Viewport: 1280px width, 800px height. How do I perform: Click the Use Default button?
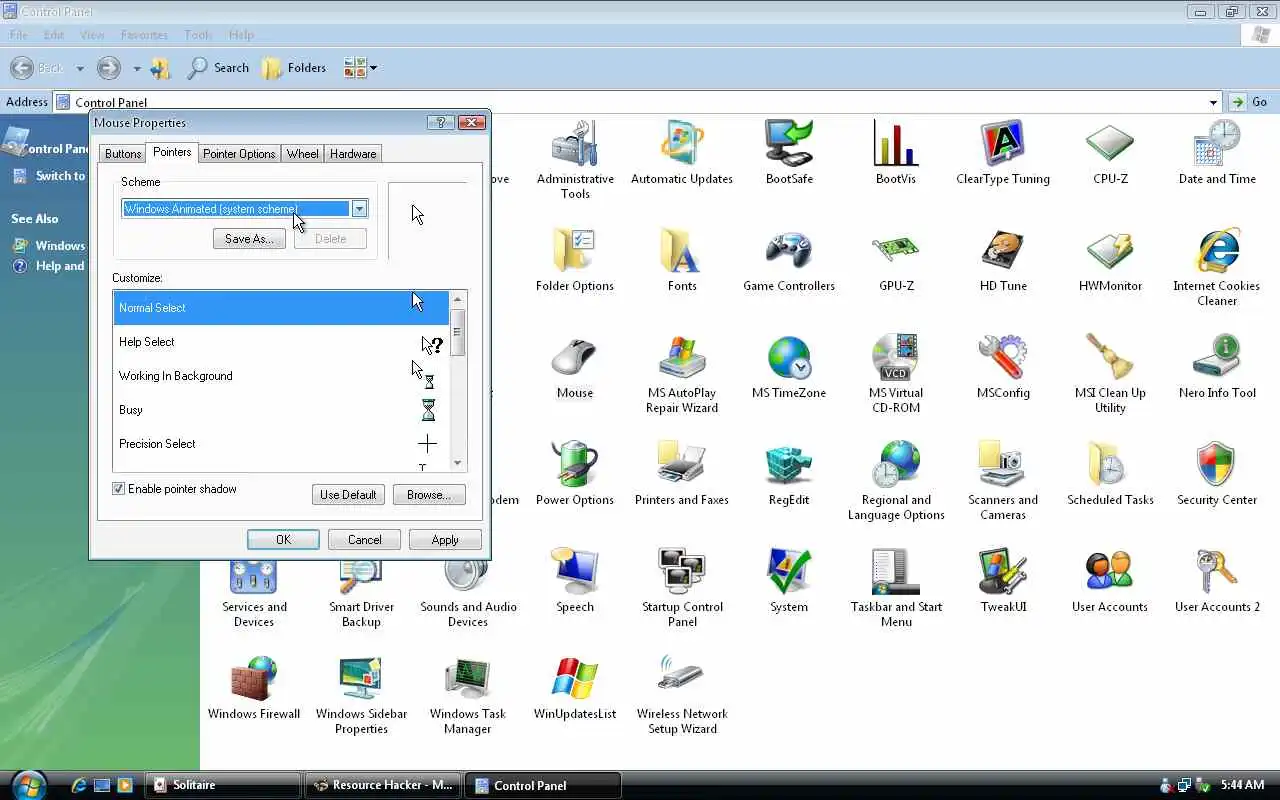pyautogui.click(x=348, y=495)
